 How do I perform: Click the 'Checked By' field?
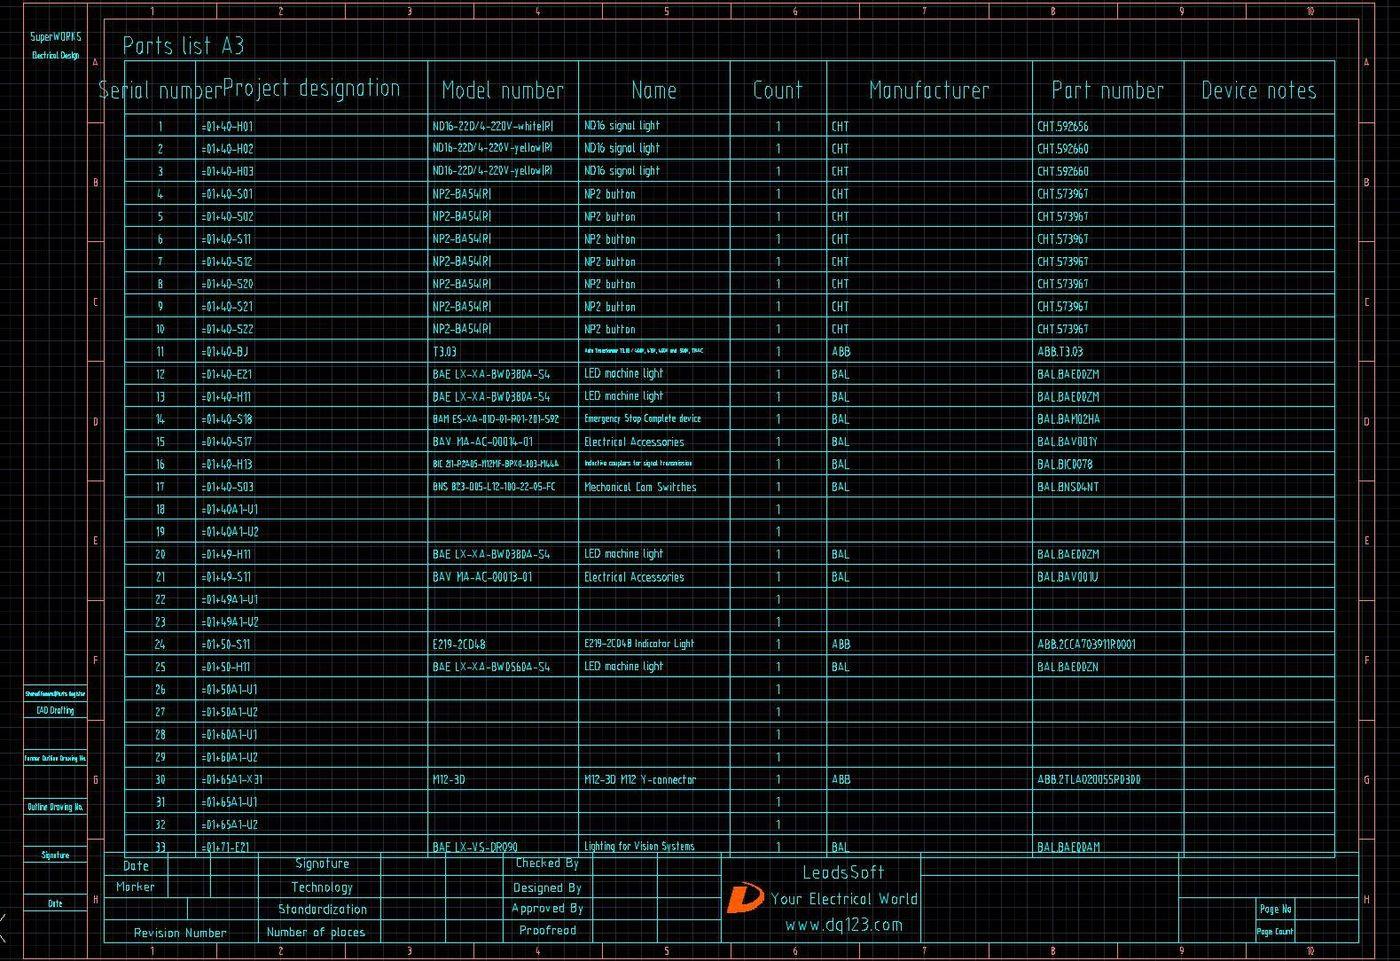pos(547,863)
